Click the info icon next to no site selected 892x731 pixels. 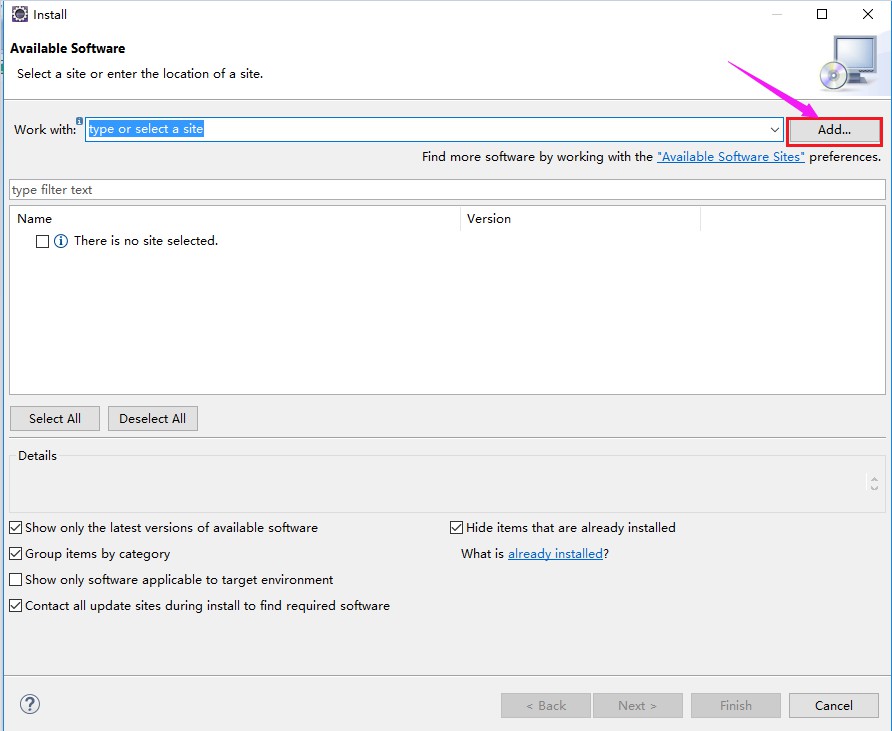61,241
